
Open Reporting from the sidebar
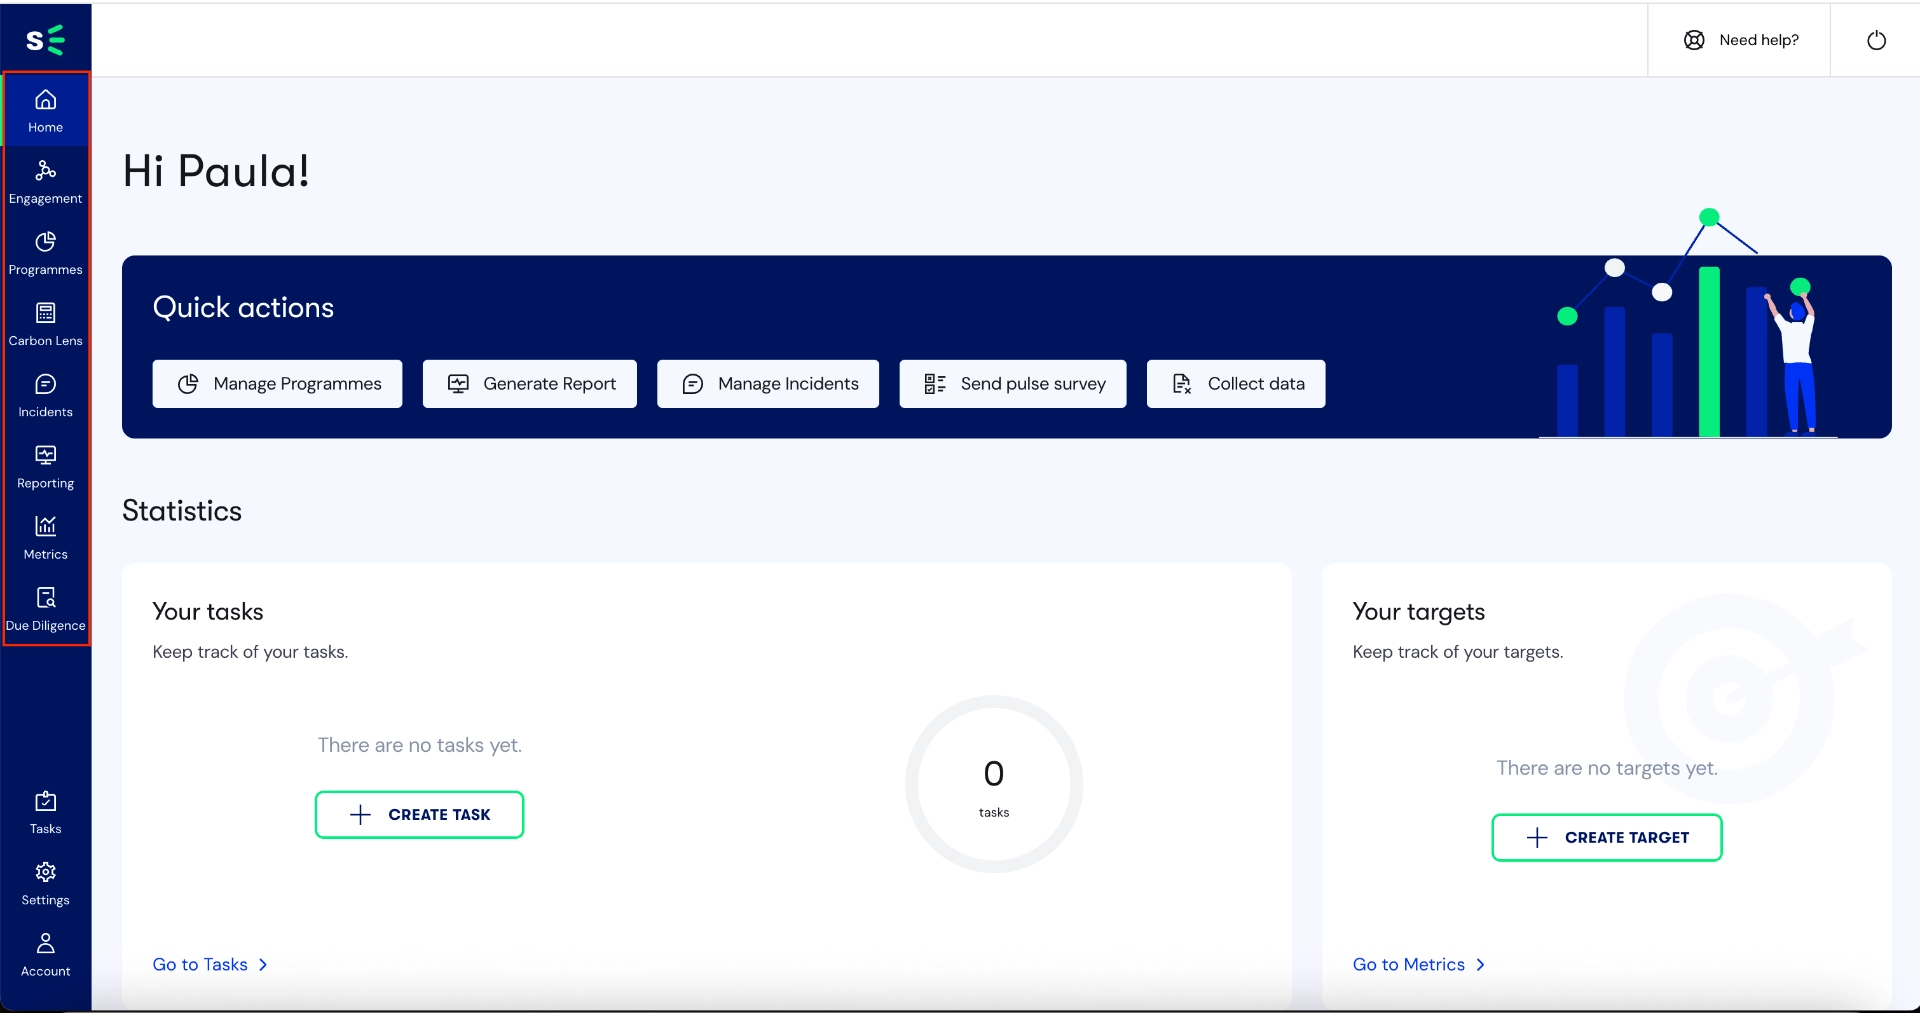click(46, 466)
